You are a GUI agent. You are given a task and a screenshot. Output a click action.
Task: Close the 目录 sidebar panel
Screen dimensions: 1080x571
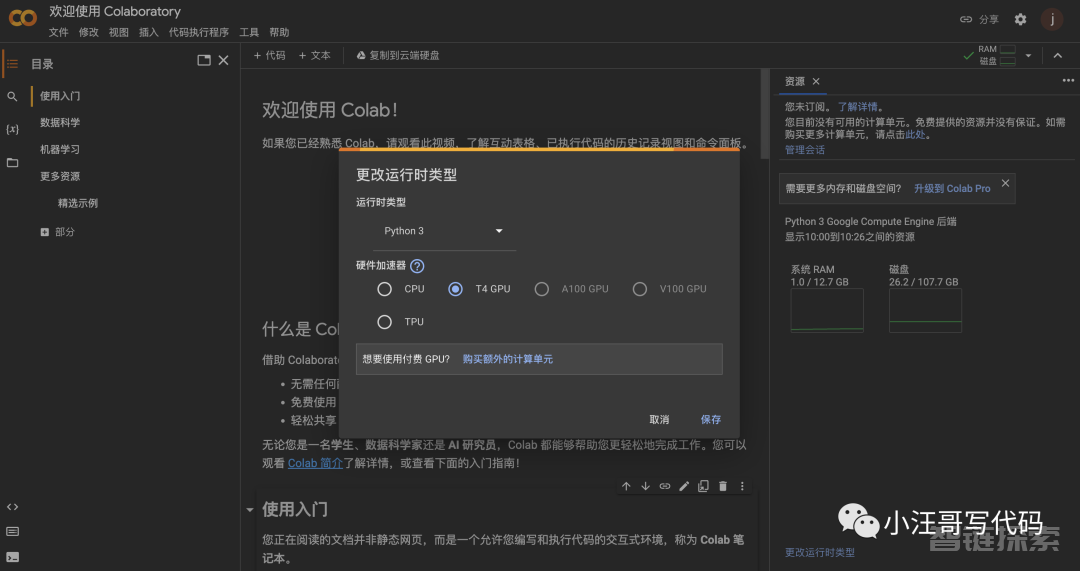tap(223, 61)
